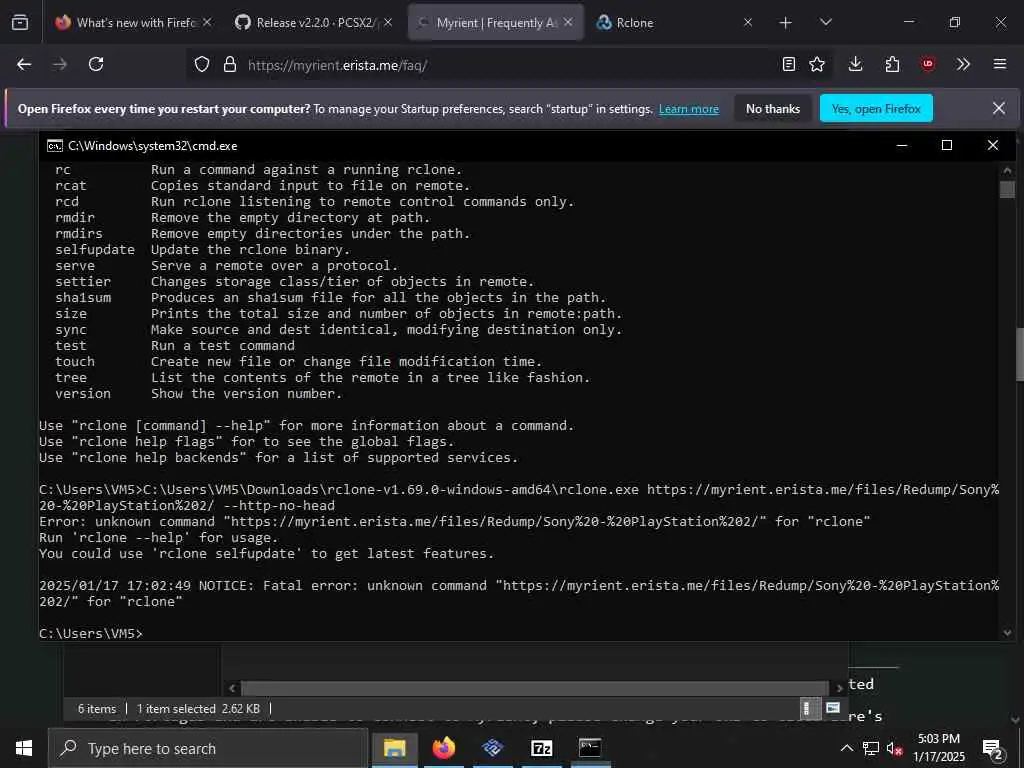Open notification action center
This screenshot has height=768, width=1024.
(x=993, y=748)
